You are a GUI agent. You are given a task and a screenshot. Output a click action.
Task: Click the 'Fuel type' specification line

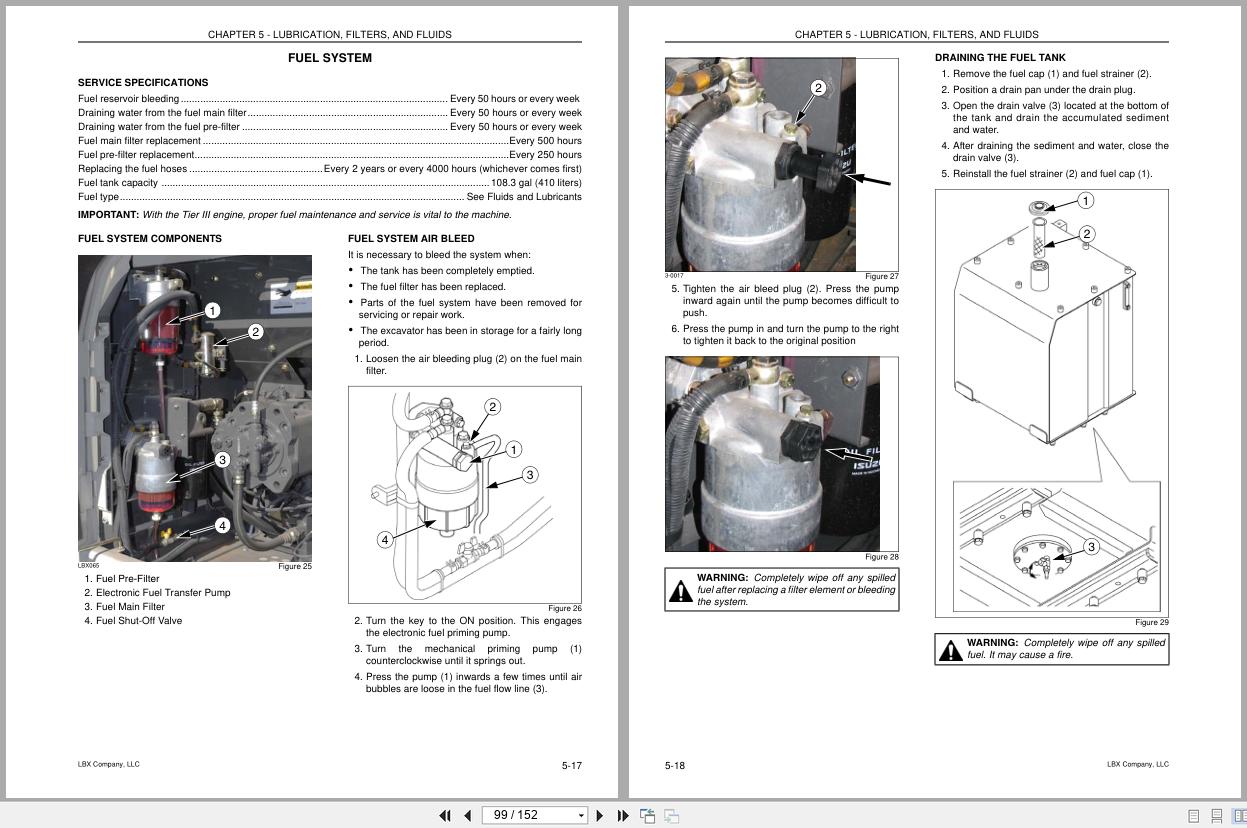330,197
